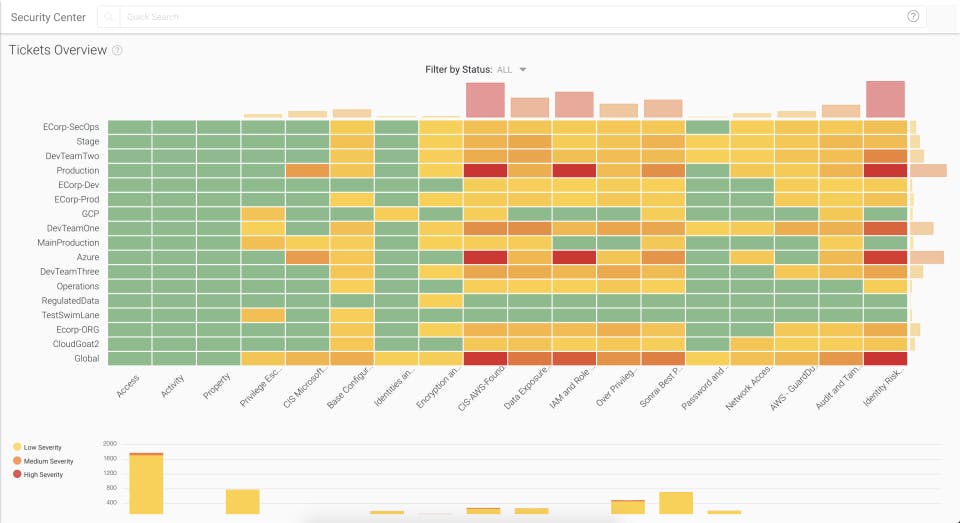The width and height of the screenshot is (960, 523).
Task: Click the green ECorp-SecOps Access heatmap cell
Action: click(130, 127)
